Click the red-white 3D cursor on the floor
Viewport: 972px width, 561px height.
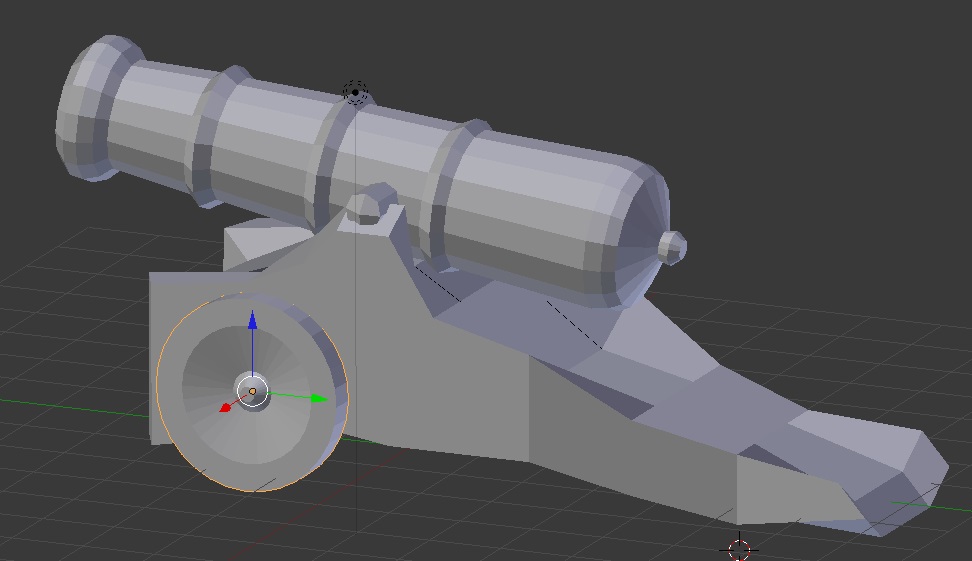739,549
